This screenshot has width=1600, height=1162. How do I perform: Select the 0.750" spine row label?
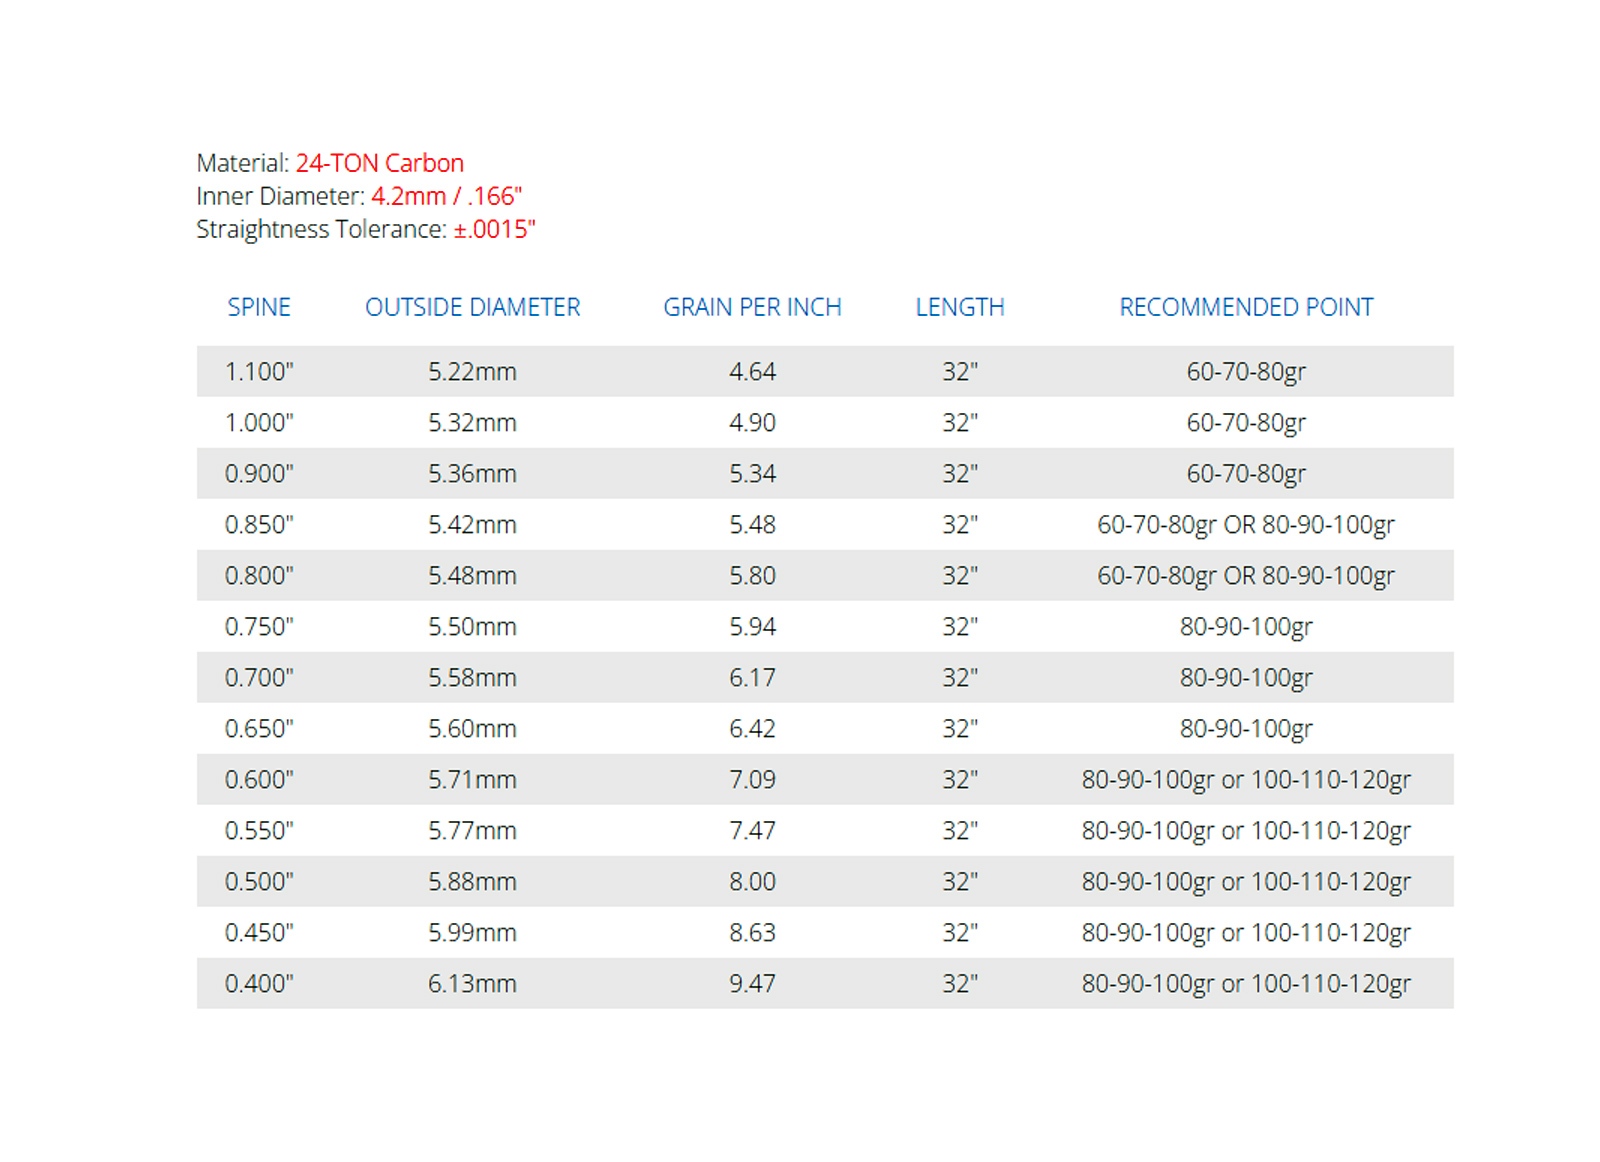tap(259, 627)
